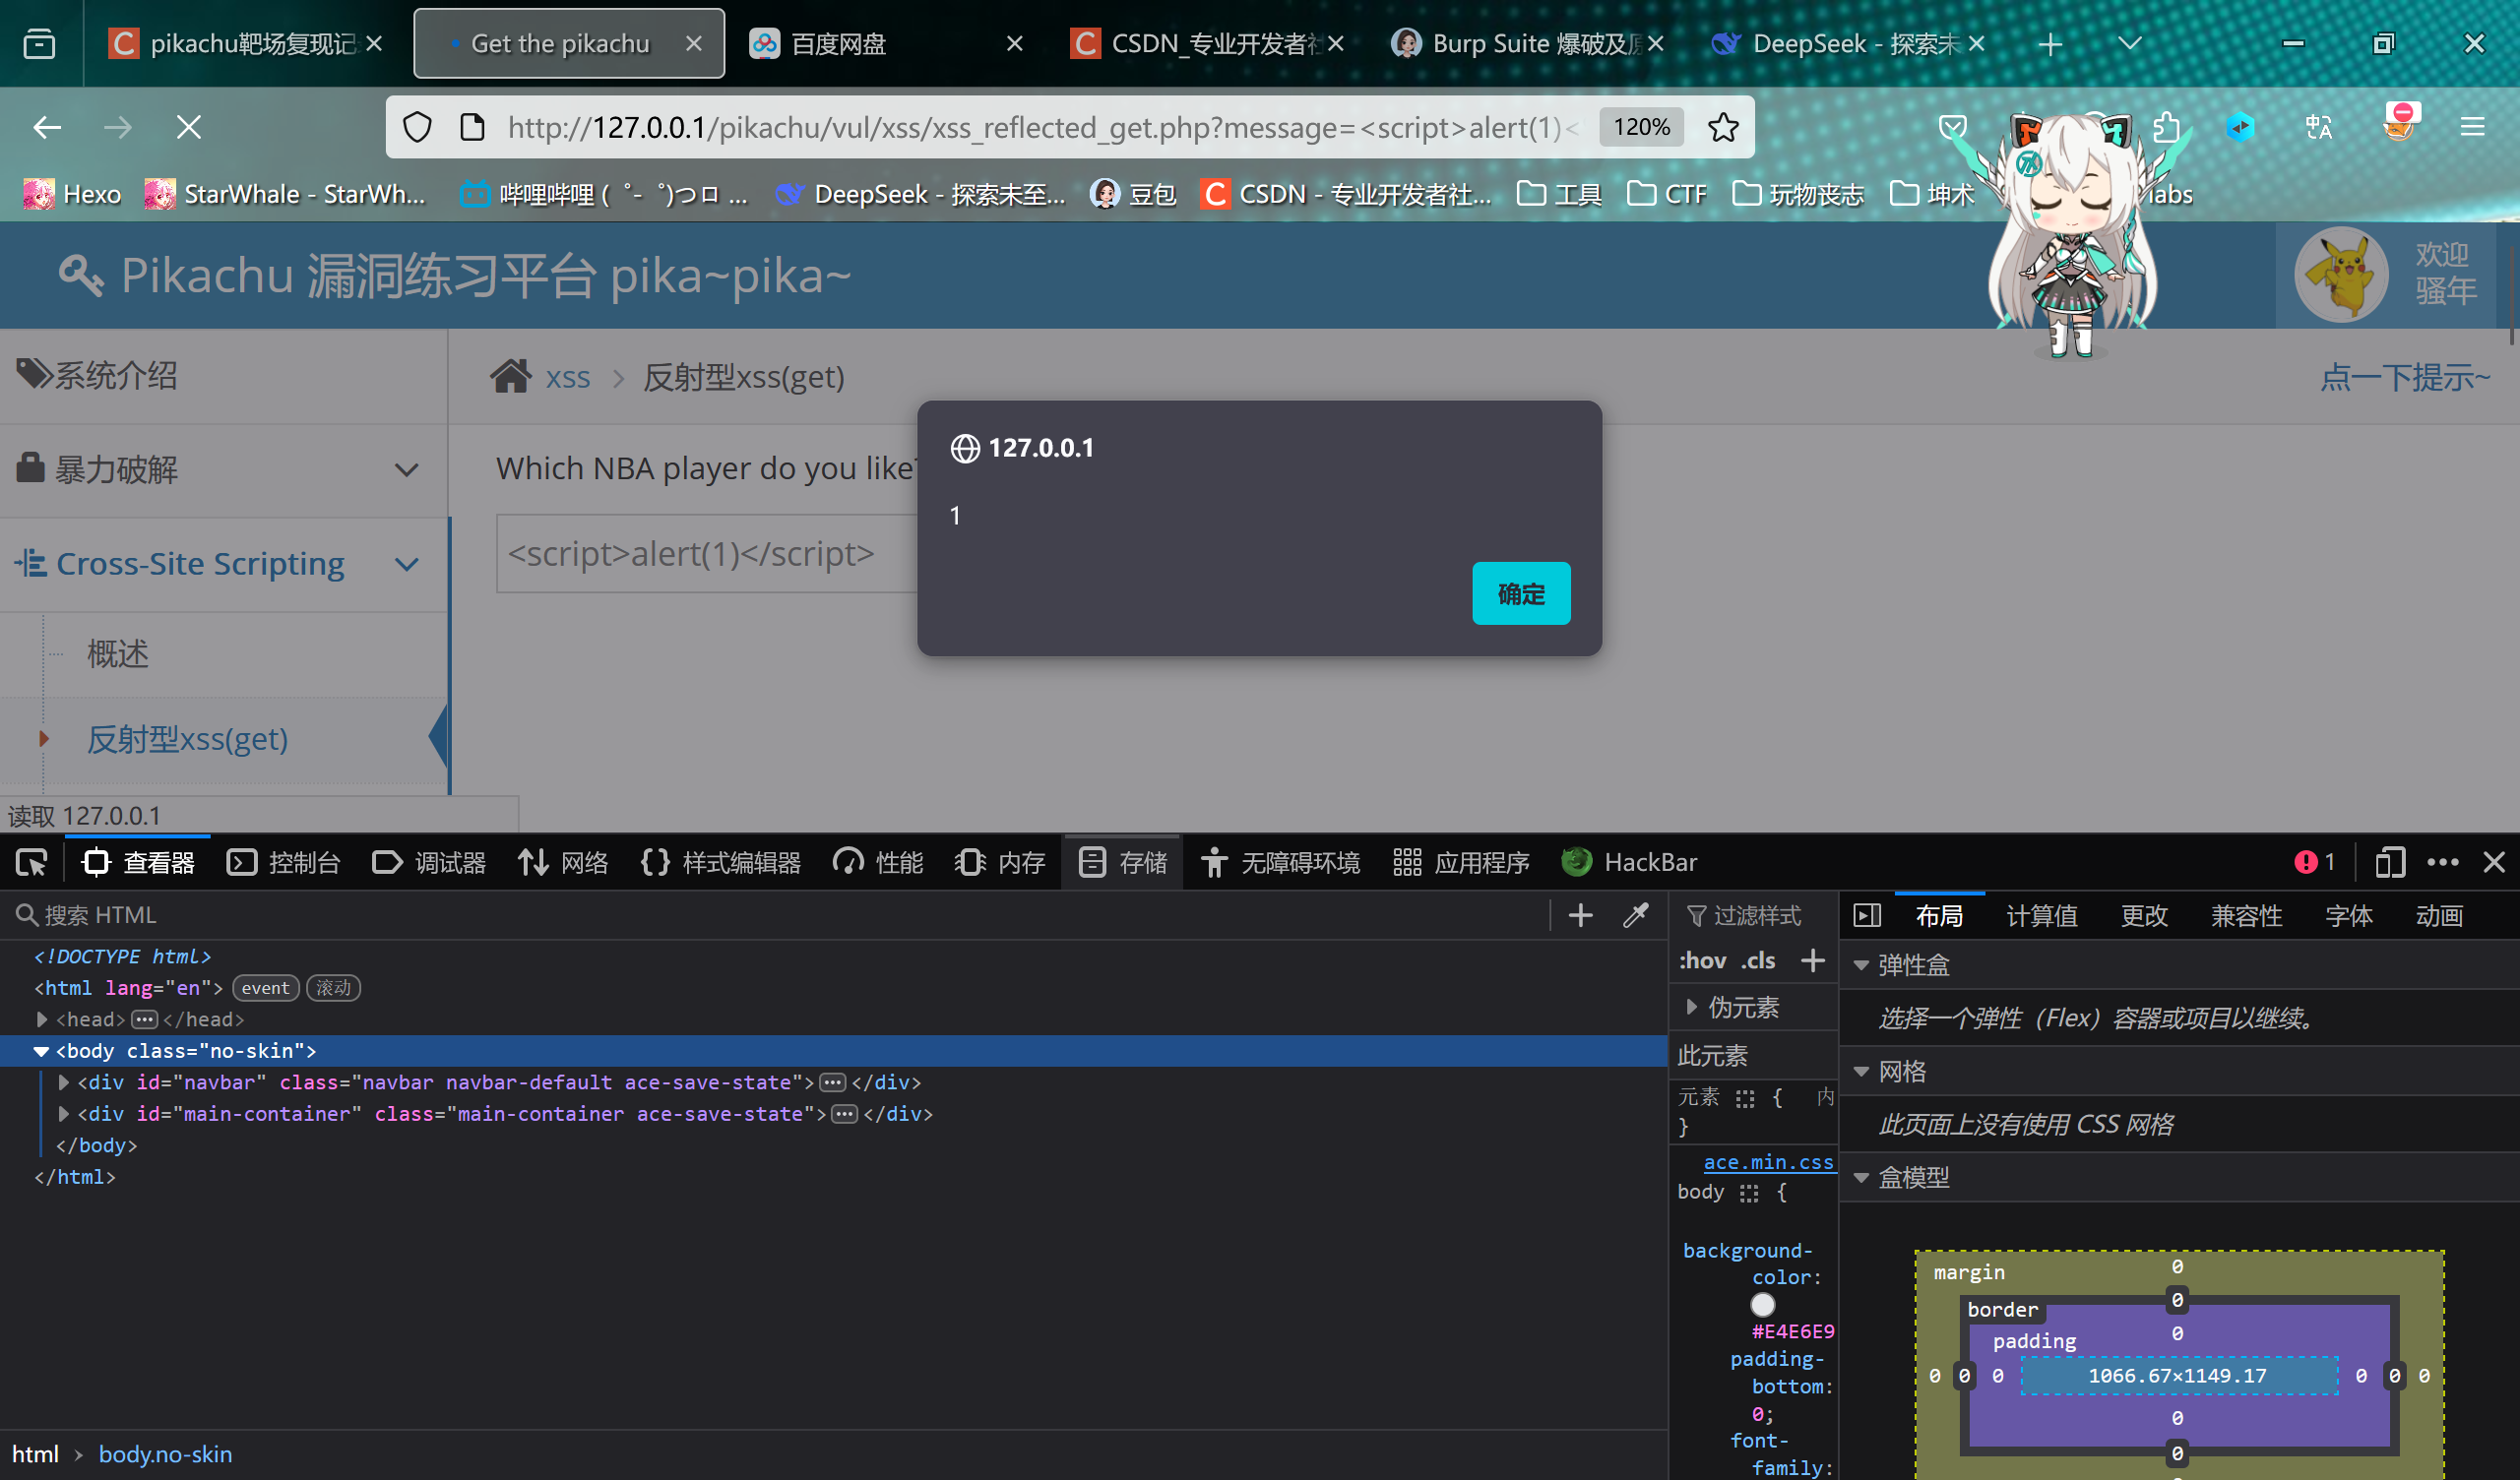The image size is (2520, 1480).
Task: Expand the head element node
Action: point(42,1019)
